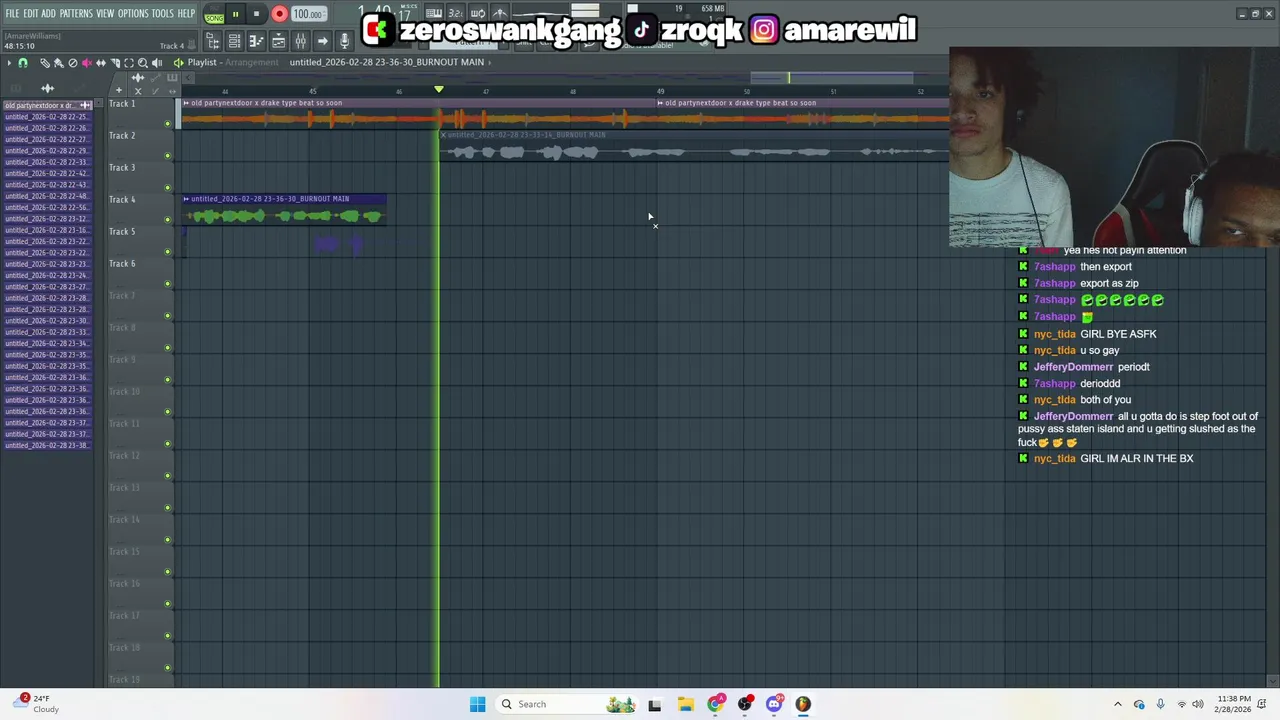Collapse the picker panel with the left chevron
1280x720 pixels.
pyautogui.click(x=188, y=77)
